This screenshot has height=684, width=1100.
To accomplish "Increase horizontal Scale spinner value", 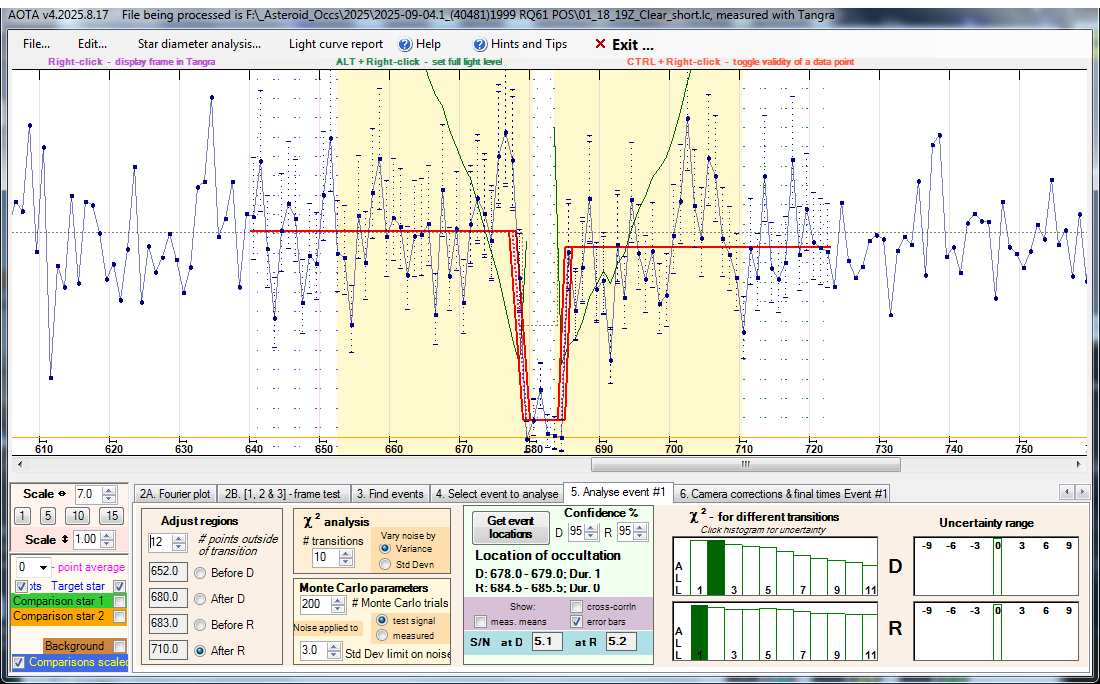I will click(x=110, y=490).
